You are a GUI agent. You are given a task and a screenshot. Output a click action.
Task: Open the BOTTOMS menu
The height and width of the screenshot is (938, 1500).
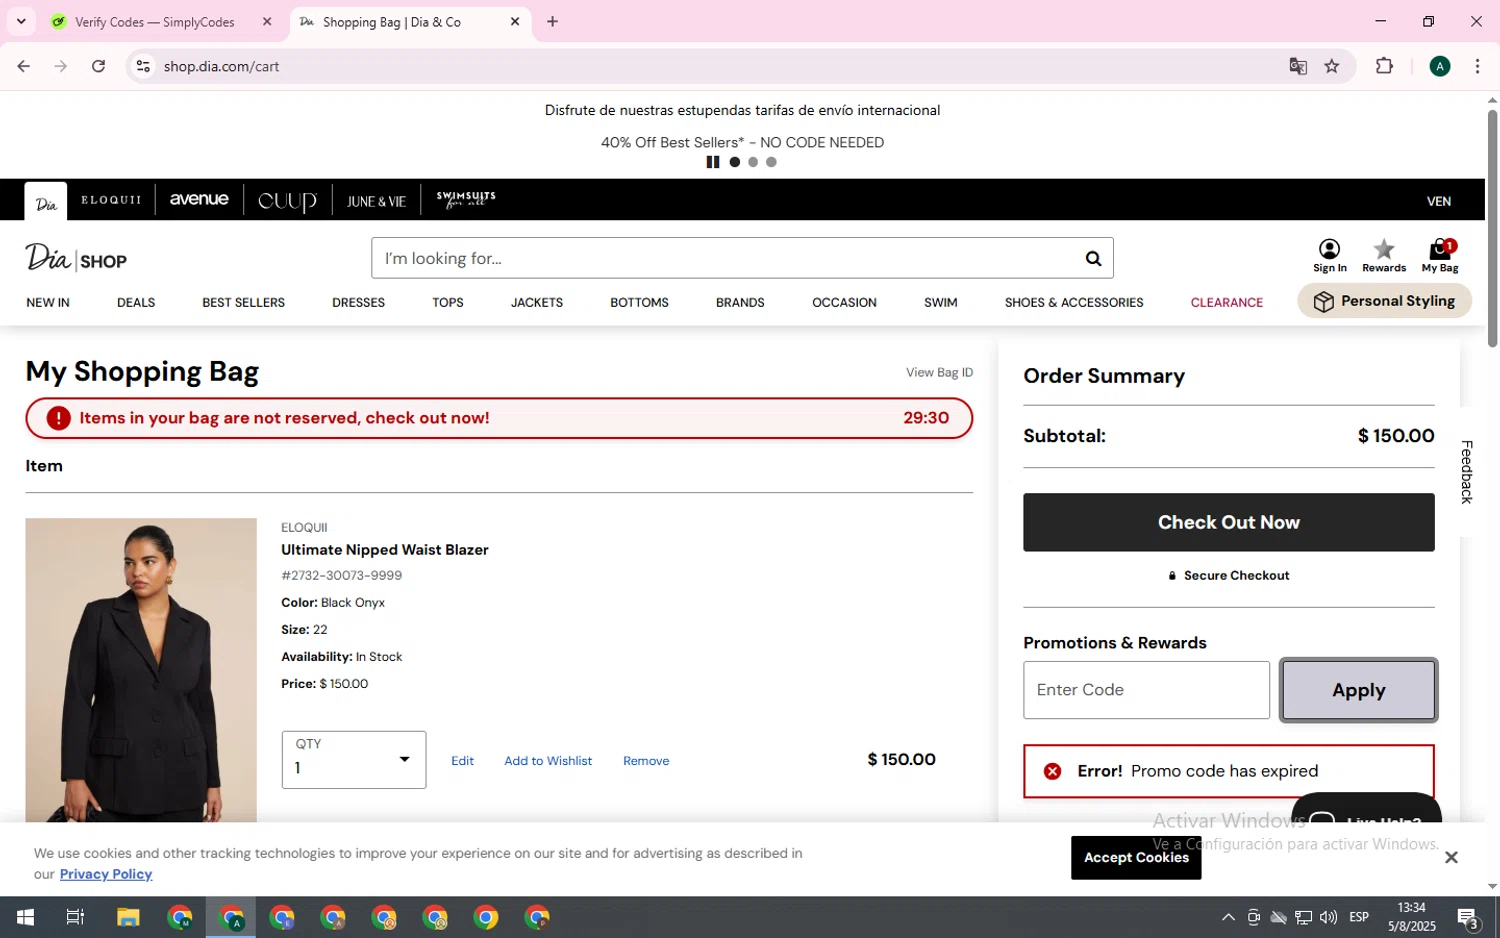coord(639,302)
